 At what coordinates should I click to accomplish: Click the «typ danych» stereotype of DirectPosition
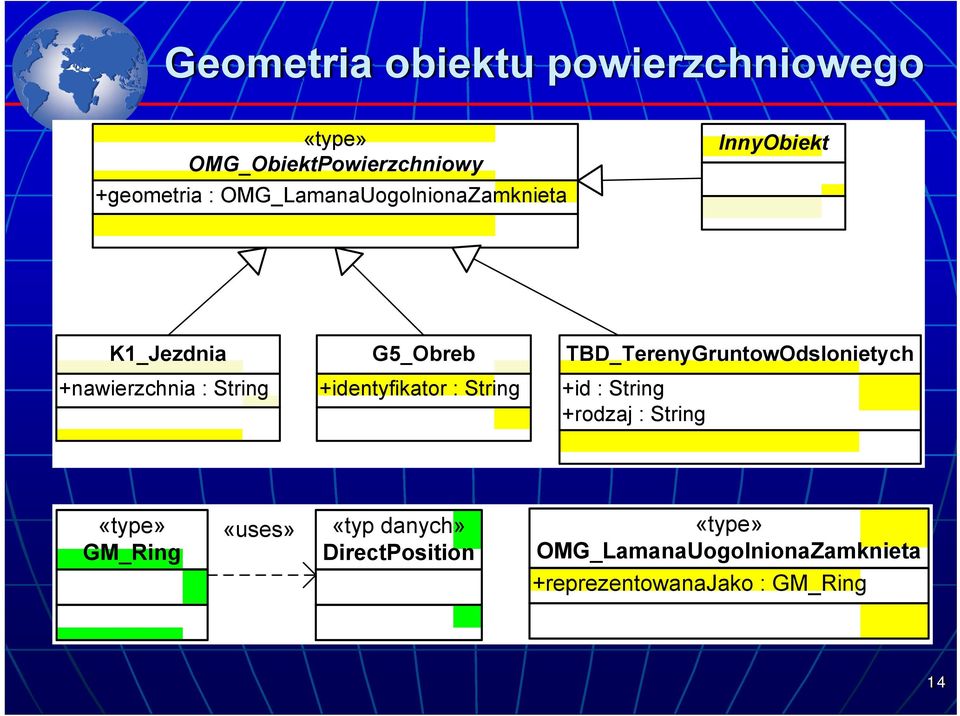tap(398, 526)
